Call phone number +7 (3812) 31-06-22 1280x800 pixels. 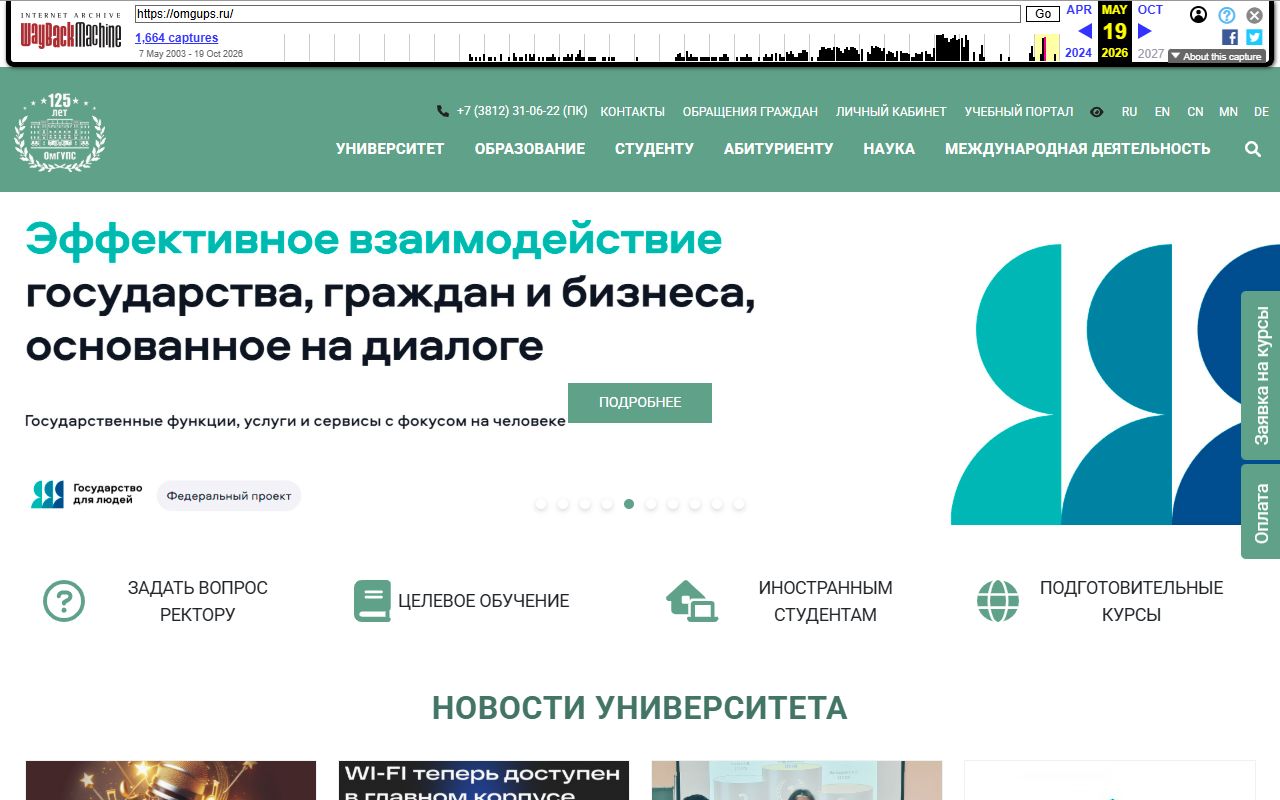pyautogui.click(x=522, y=112)
